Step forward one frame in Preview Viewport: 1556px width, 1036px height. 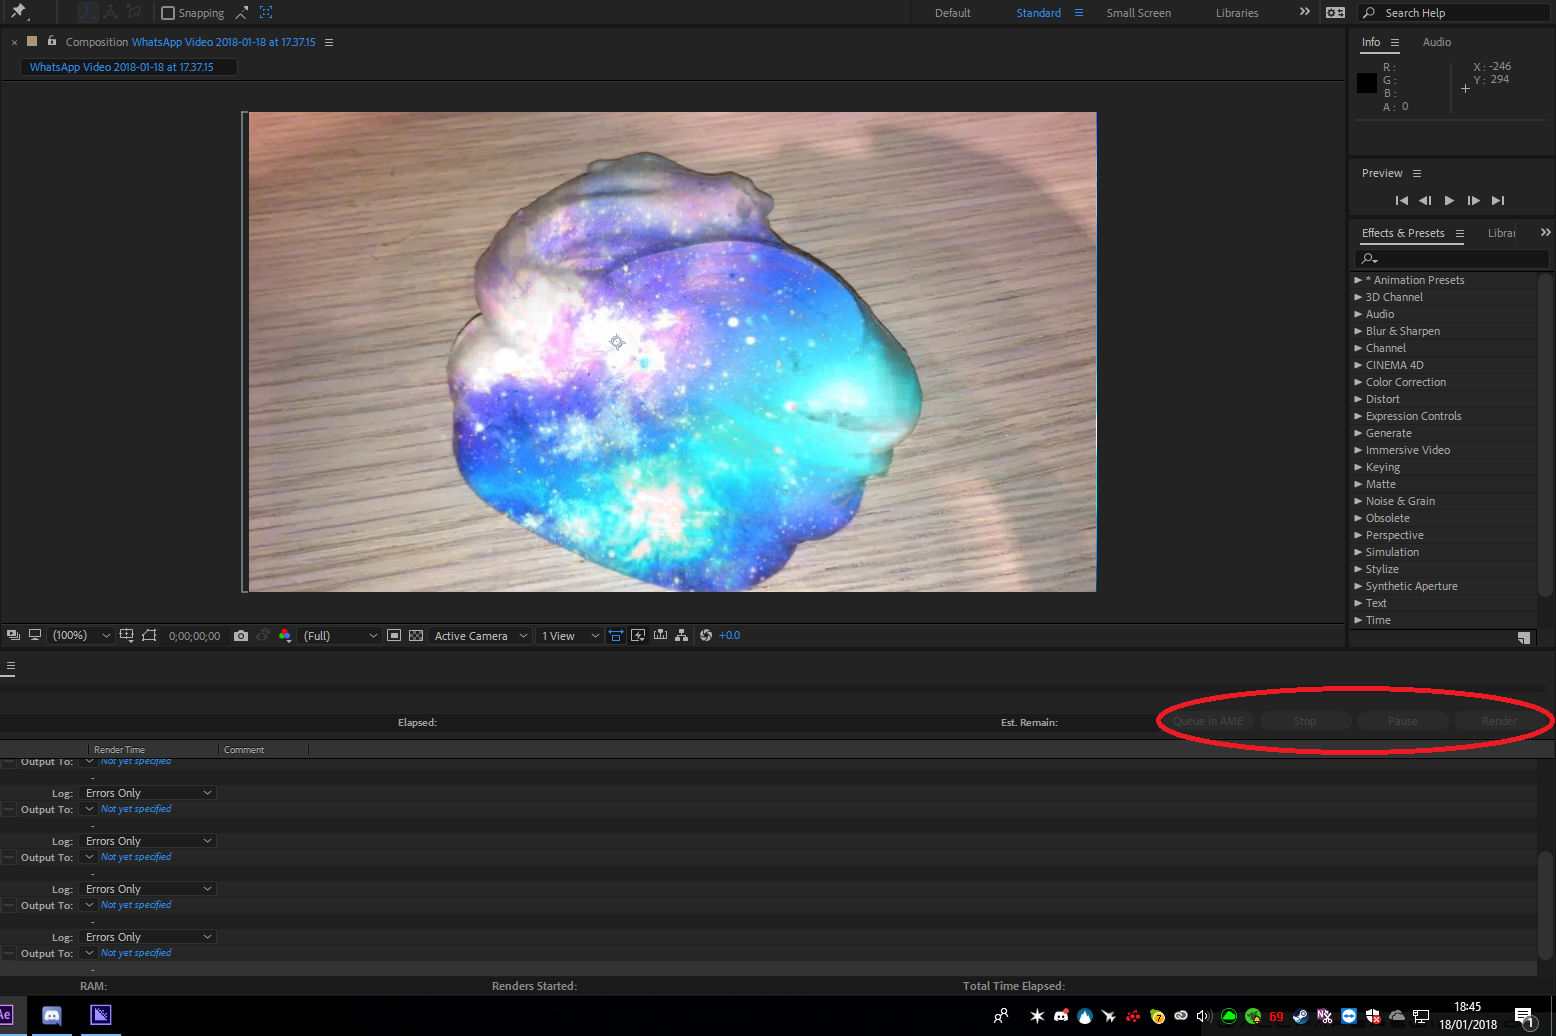[1473, 200]
